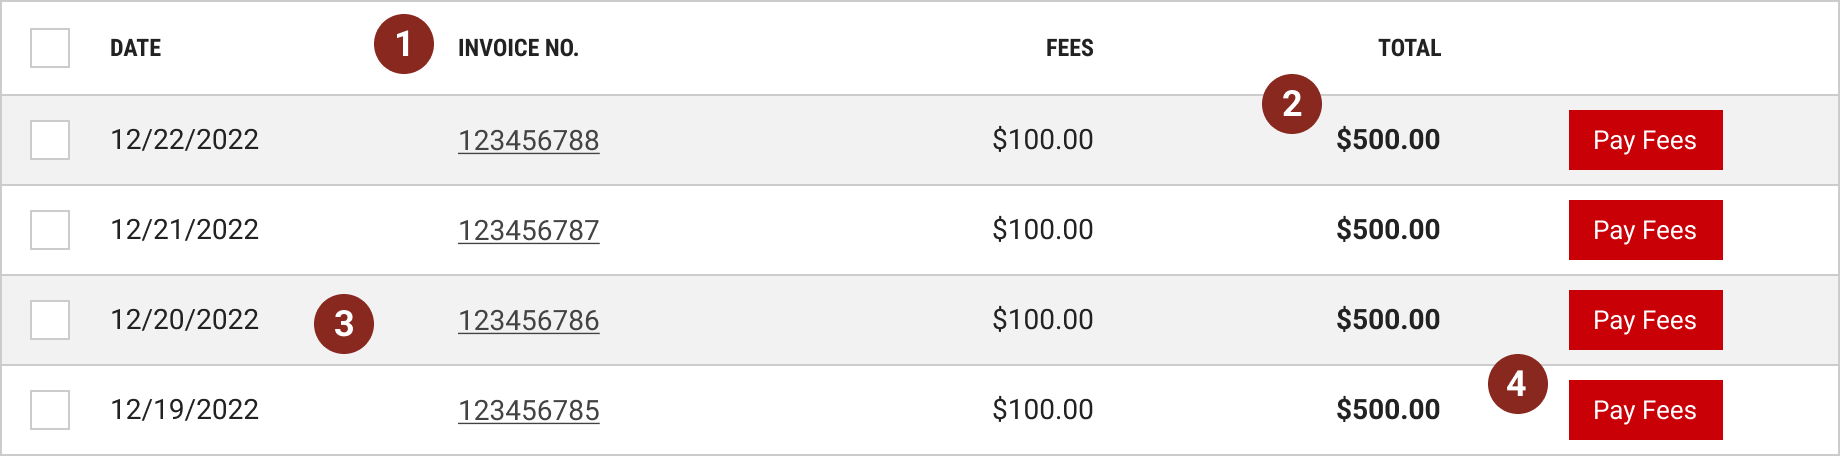The height and width of the screenshot is (456, 1840).
Task: Pay Fees for invoice 123456786
Action: [x=1646, y=320]
